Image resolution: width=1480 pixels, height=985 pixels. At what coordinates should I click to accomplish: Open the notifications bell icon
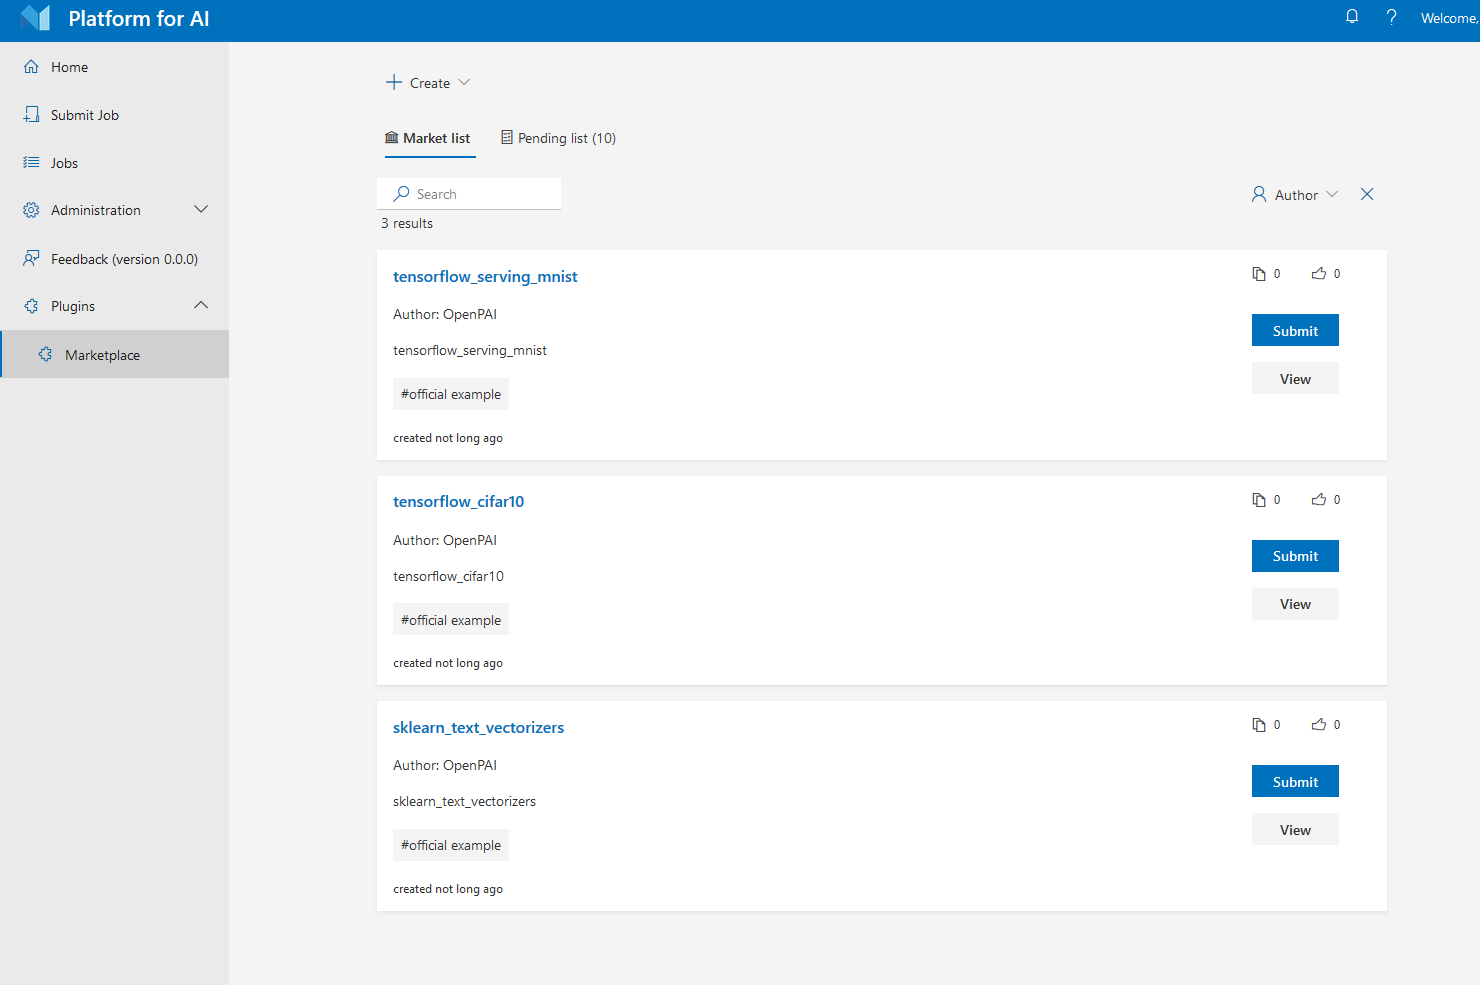click(1352, 17)
